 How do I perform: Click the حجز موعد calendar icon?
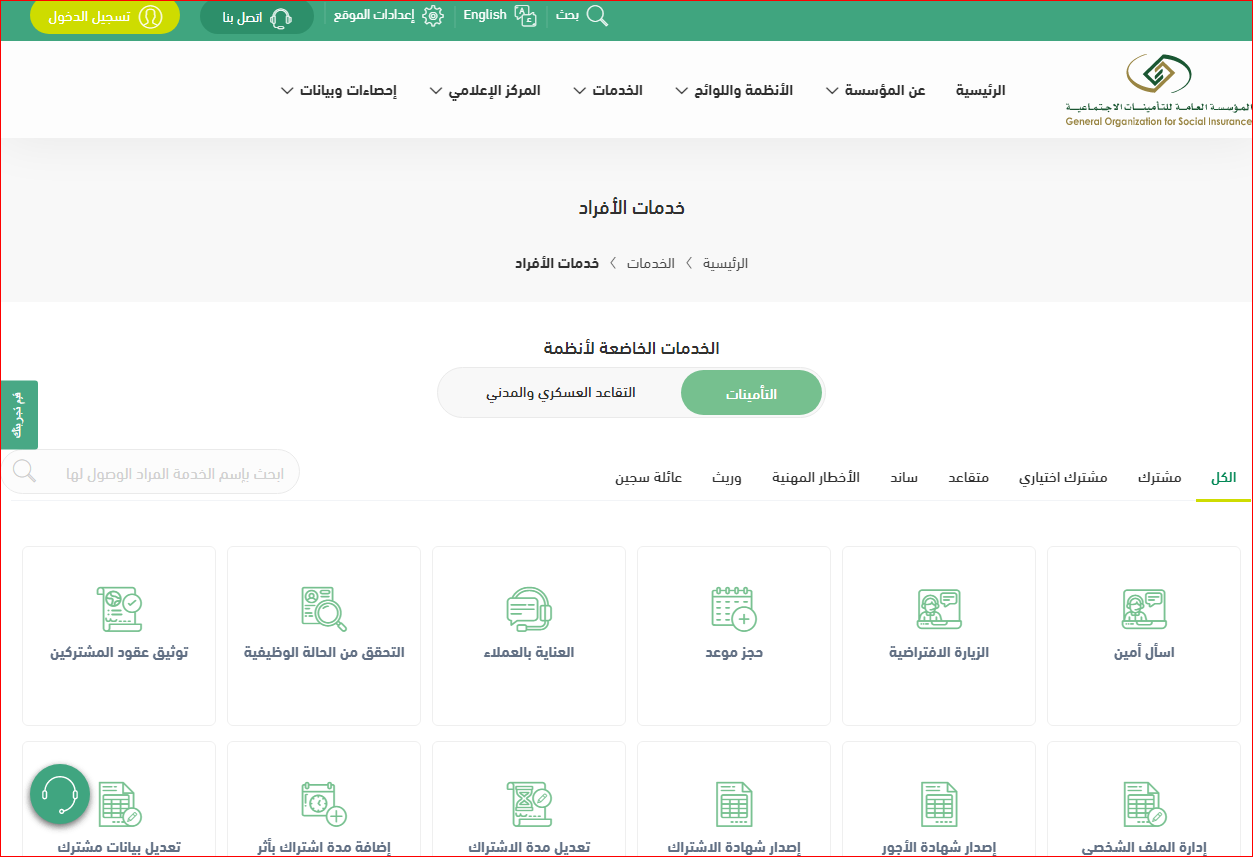733,609
